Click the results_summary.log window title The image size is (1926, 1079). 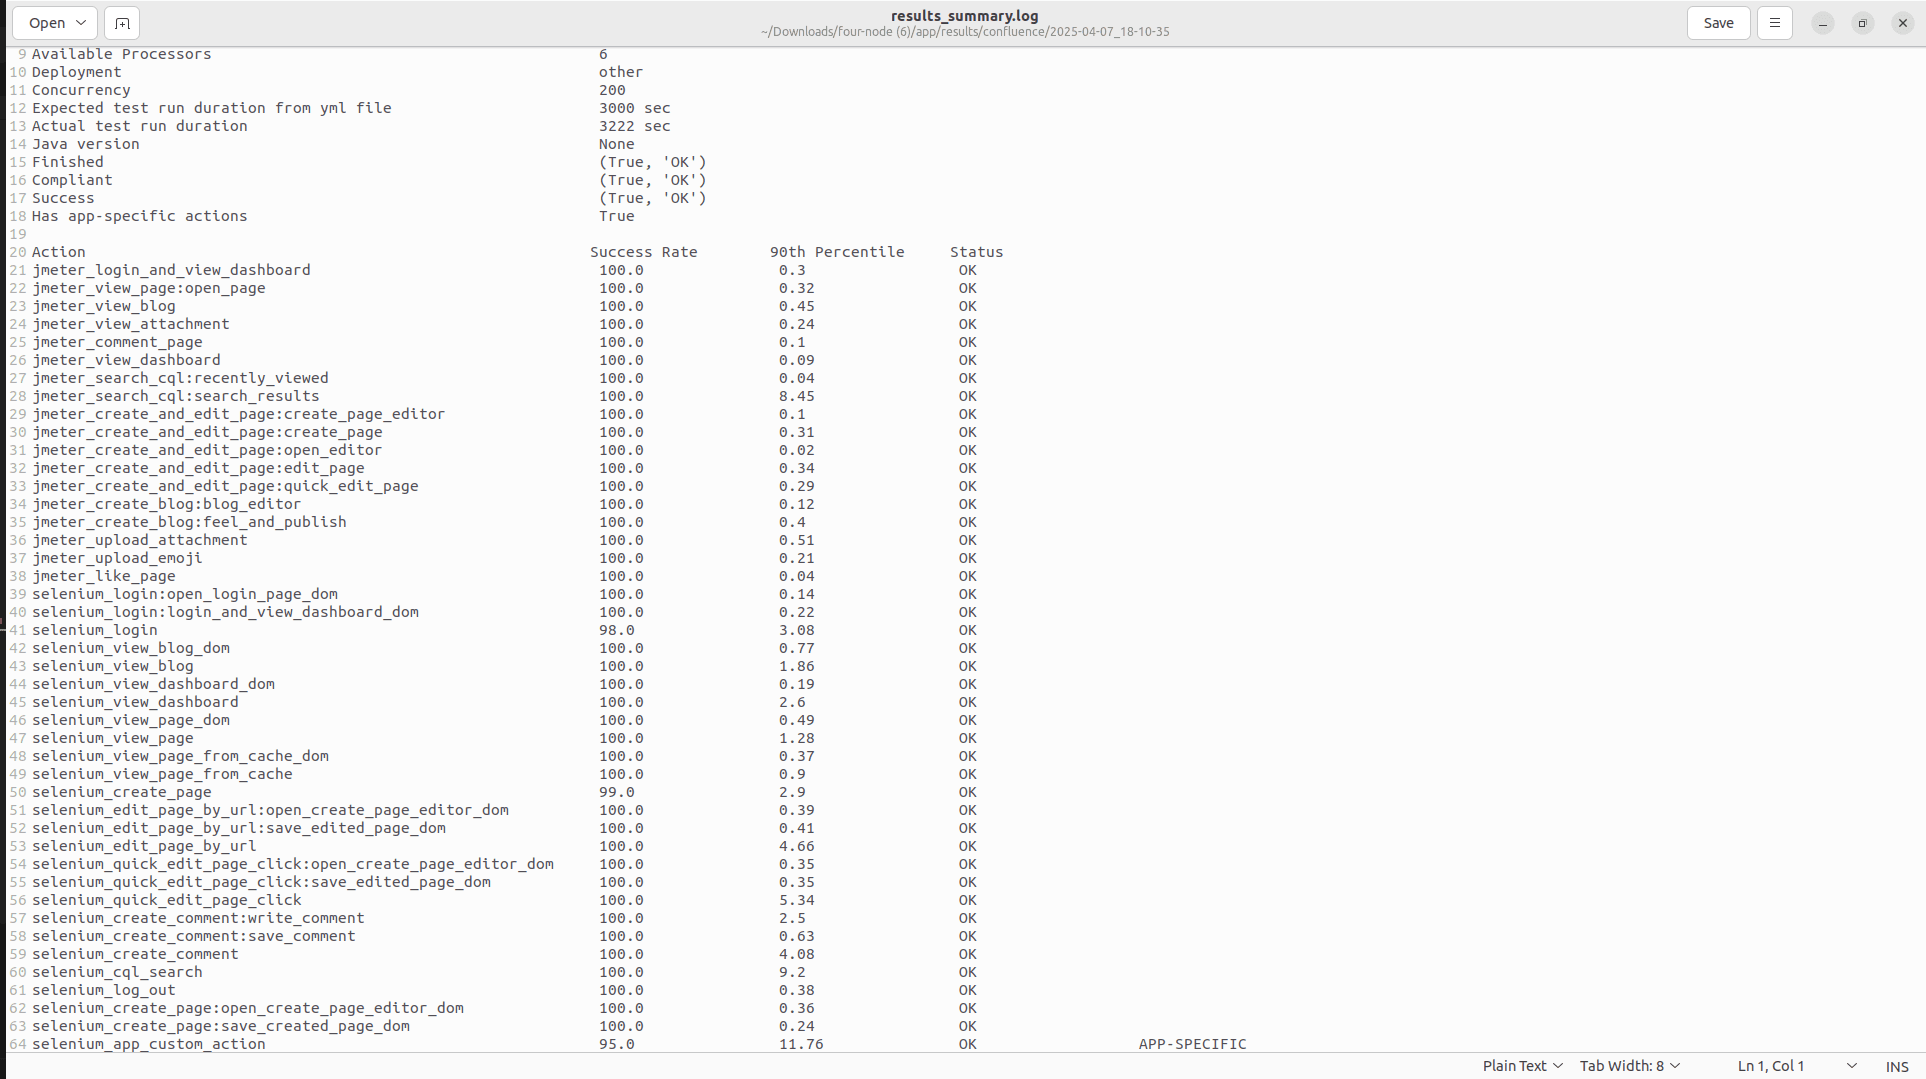tap(964, 16)
